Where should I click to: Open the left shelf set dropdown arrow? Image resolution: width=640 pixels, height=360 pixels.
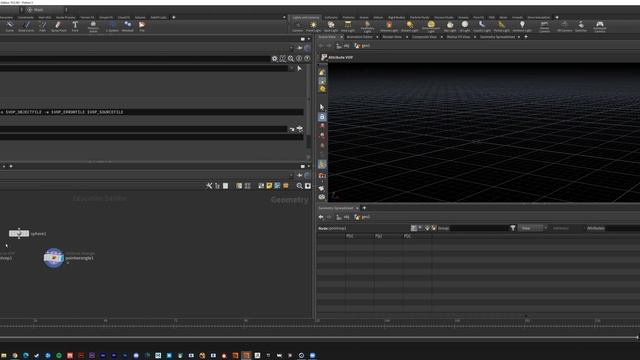coord(284,18)
